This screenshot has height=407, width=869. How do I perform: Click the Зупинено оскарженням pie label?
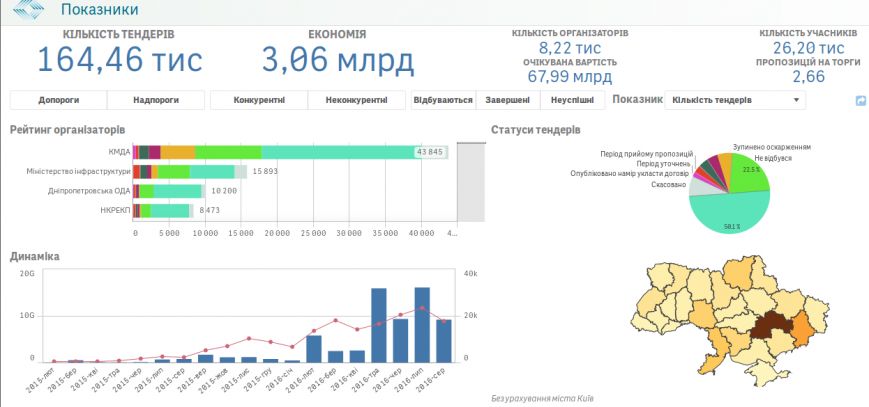(771, 147)
